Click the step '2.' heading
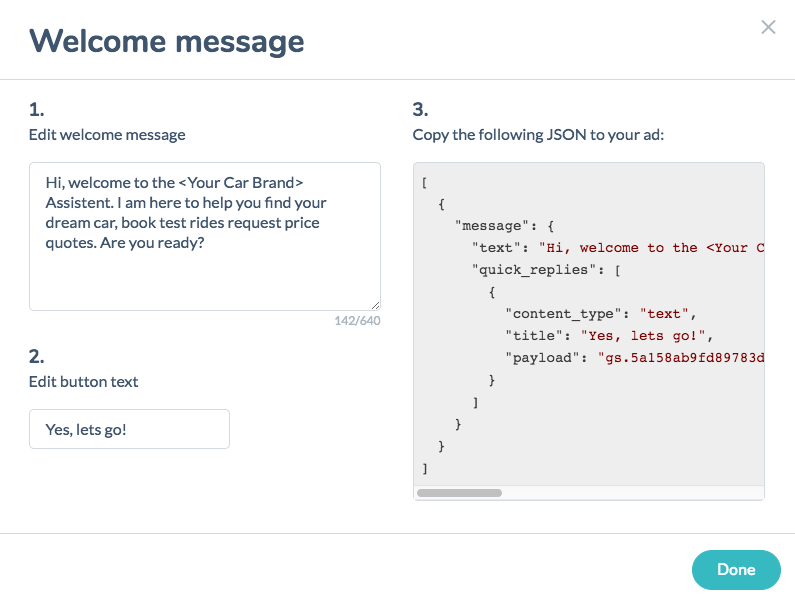The image size is (795, 604). tap(37, 356)
